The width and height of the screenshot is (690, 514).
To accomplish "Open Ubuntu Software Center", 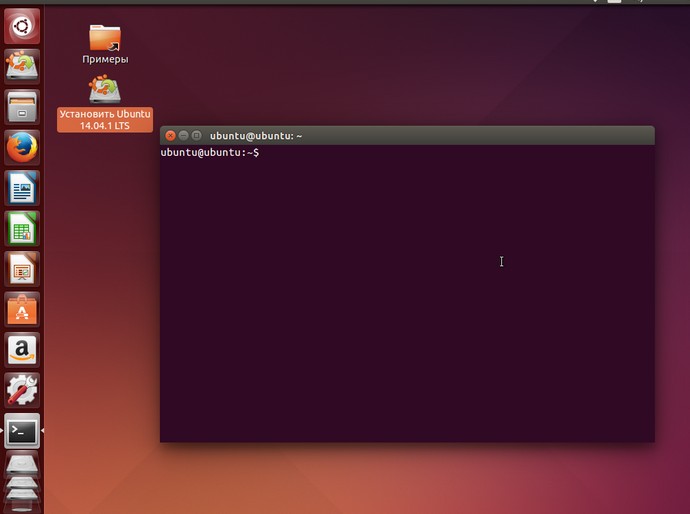I will point(22,309).
